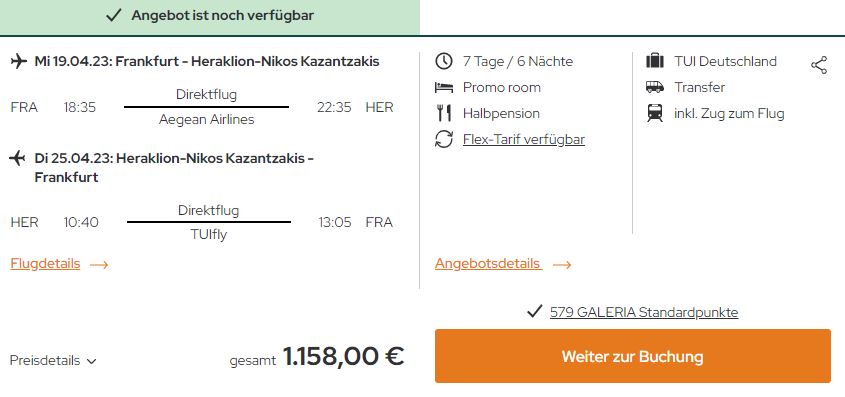Click the outbound flight airplane icon

click(x=19, y=61)
